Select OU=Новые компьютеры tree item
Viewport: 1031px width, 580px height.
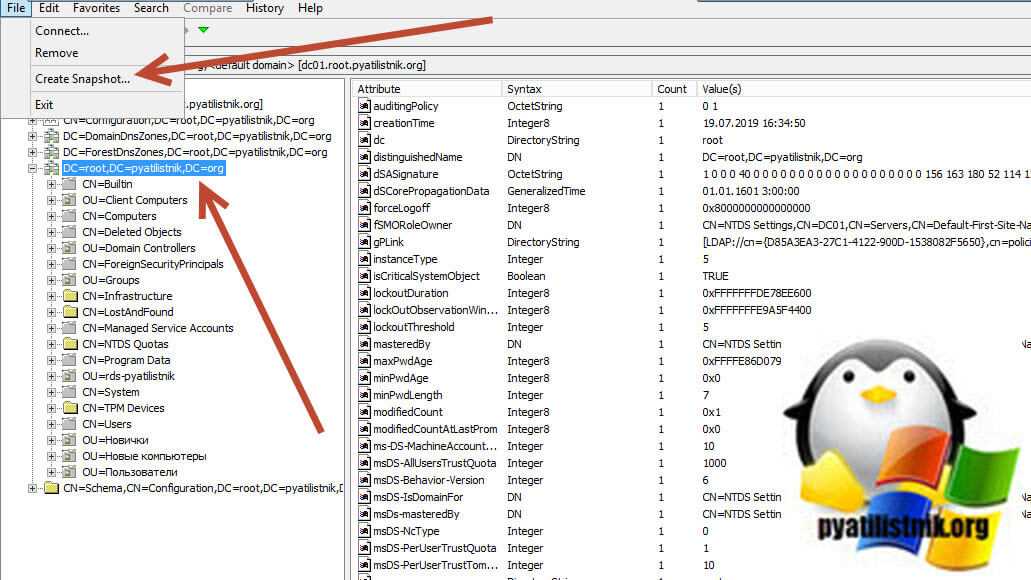click(144, 456)
